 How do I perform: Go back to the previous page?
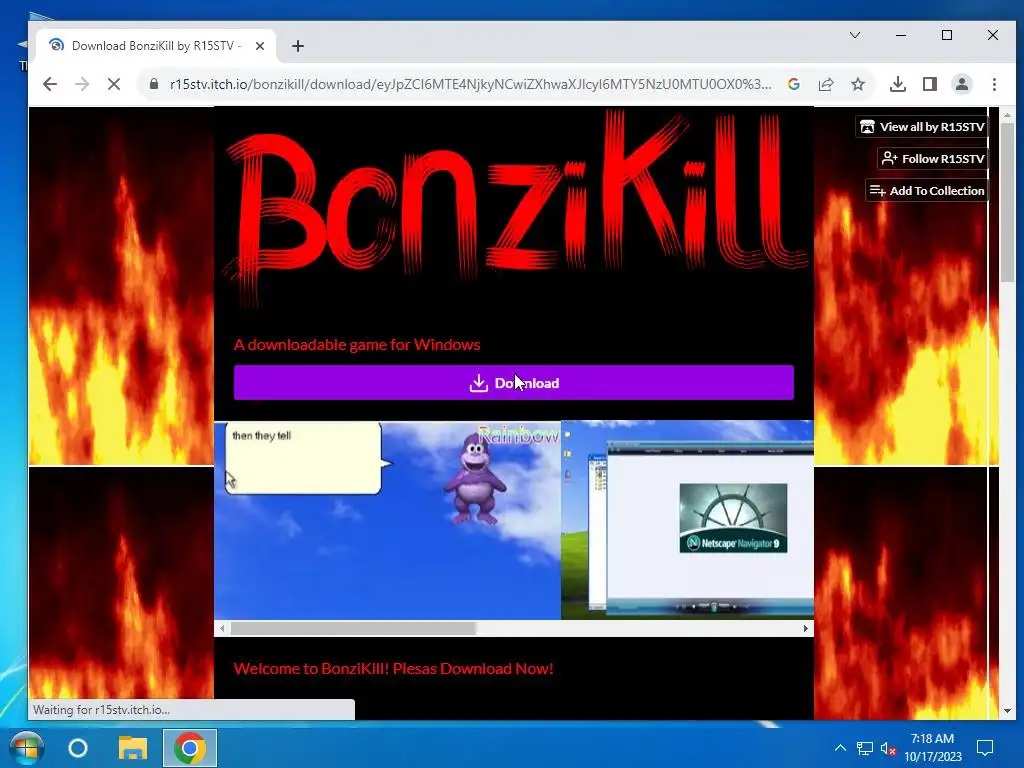tap(50, 84)
